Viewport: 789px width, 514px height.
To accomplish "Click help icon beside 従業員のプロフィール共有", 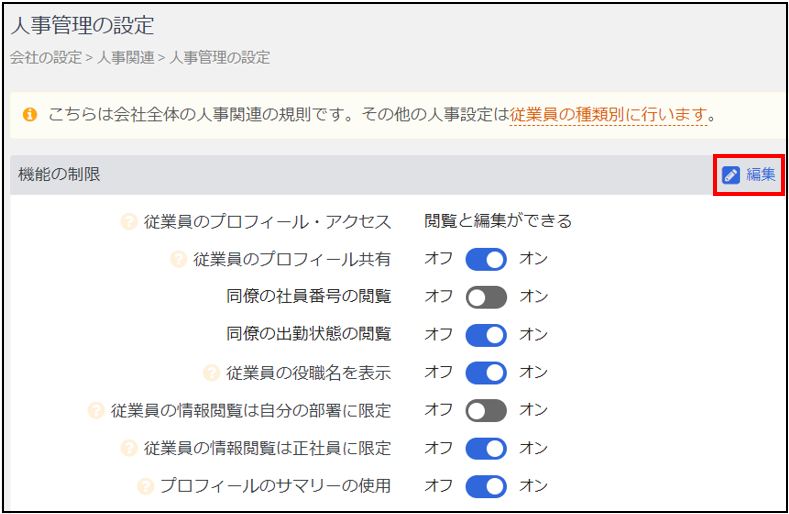I will click(x=178, y=260).
